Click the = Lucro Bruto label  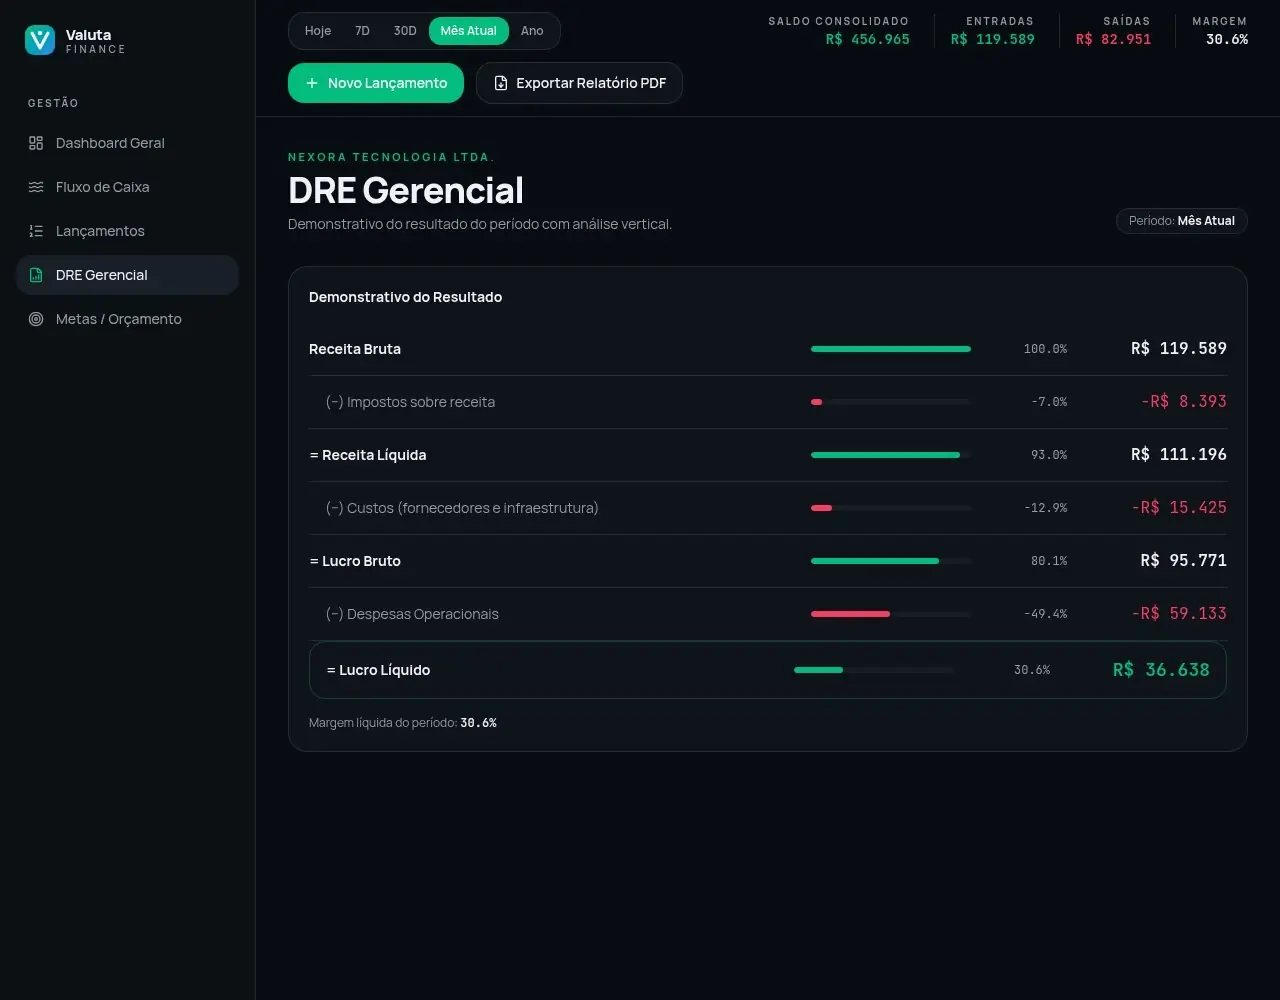pos(355,561)
